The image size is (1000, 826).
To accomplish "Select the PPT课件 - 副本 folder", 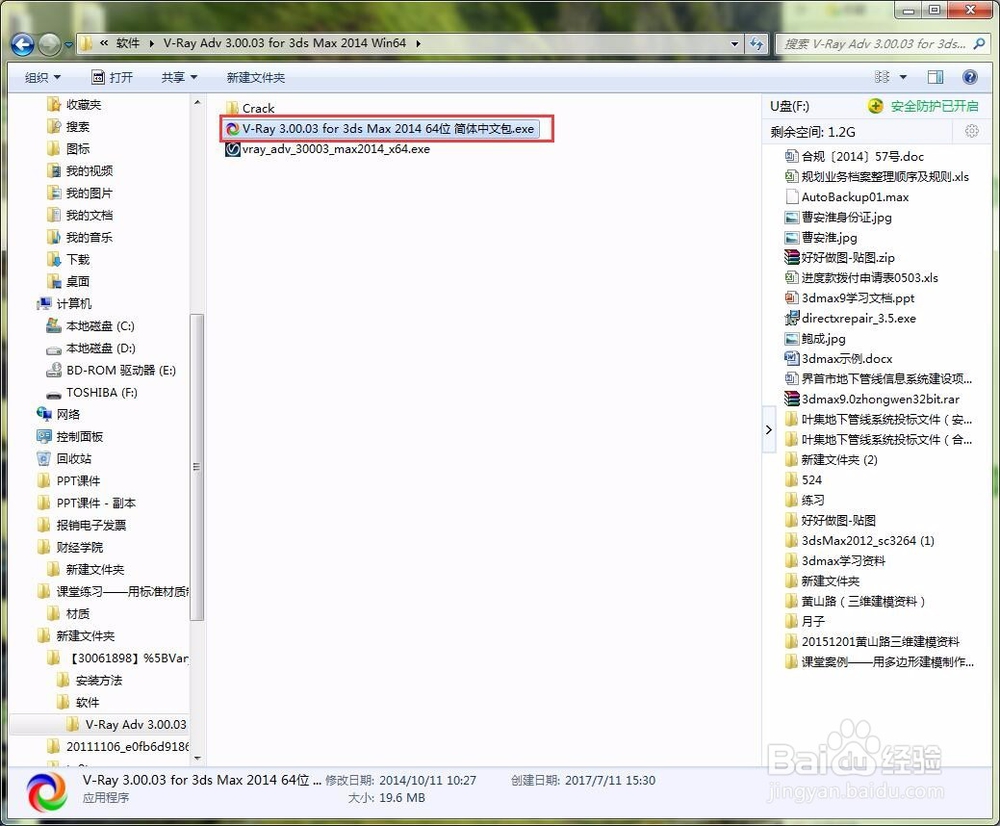I will (86, 503).
